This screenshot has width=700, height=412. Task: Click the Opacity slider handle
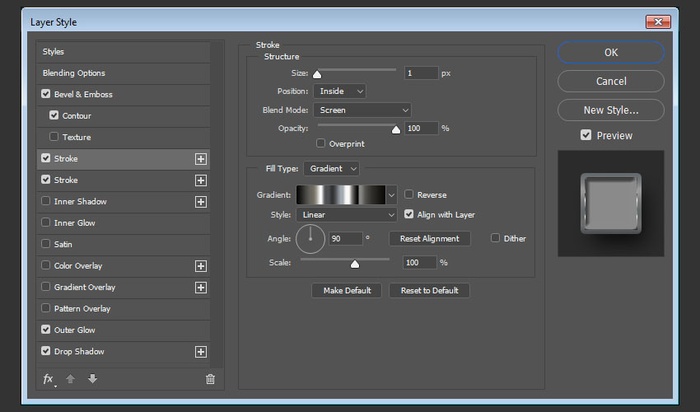395,129
